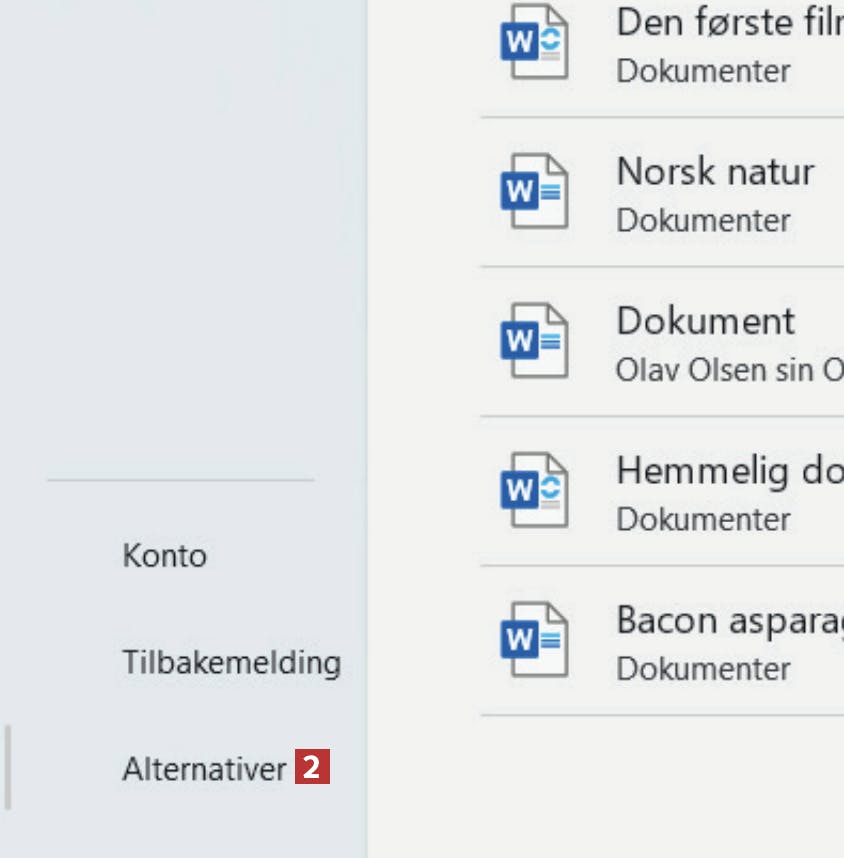This screenshot has height=858, width=844.
Task: Open Word icon beside Norsk natur
Action: [x=534, y=191]
